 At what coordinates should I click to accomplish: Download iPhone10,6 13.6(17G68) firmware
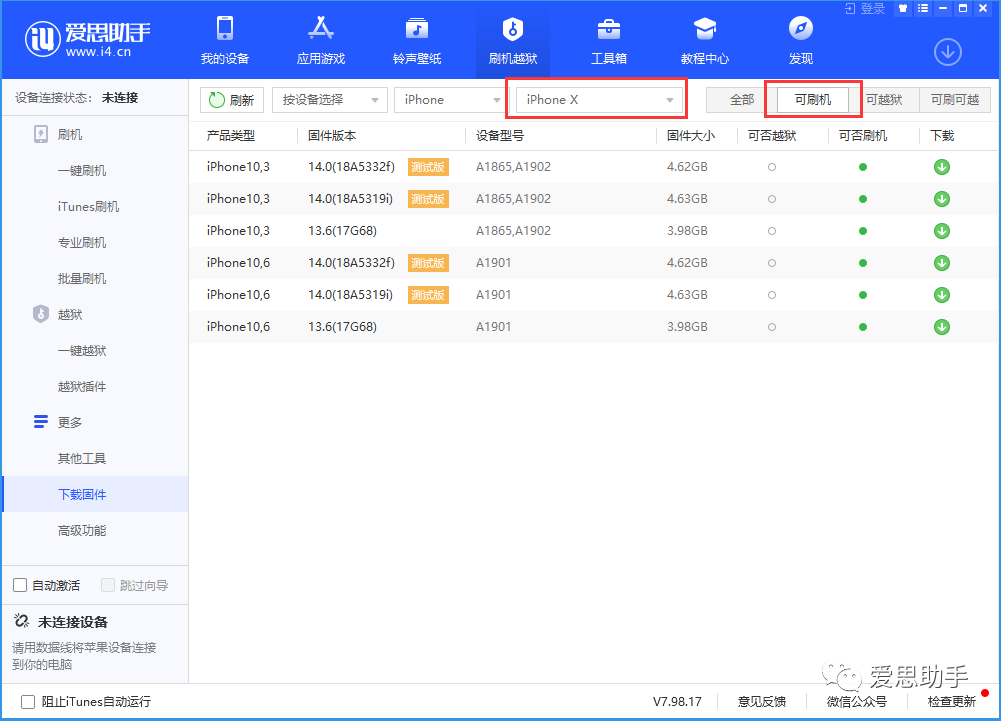click(942, 326)
